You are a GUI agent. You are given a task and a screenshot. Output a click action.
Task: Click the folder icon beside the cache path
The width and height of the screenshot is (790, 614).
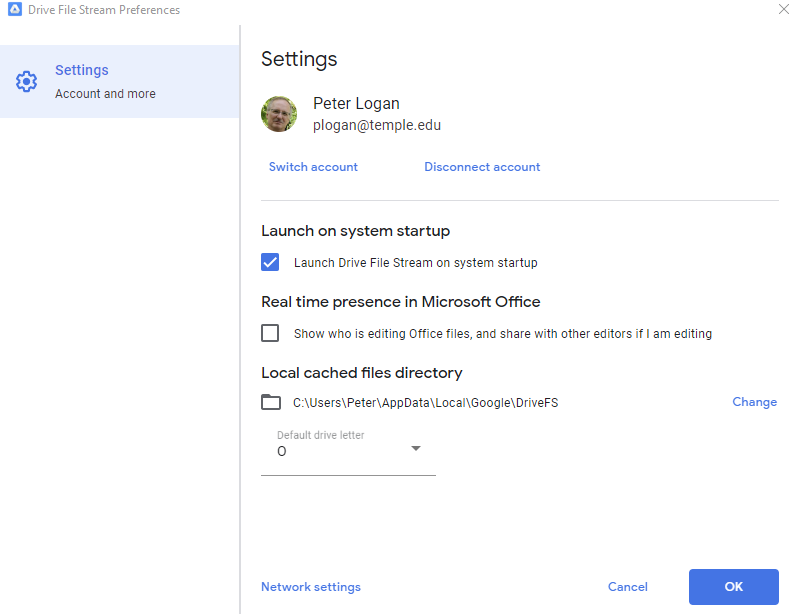[271, 402]
